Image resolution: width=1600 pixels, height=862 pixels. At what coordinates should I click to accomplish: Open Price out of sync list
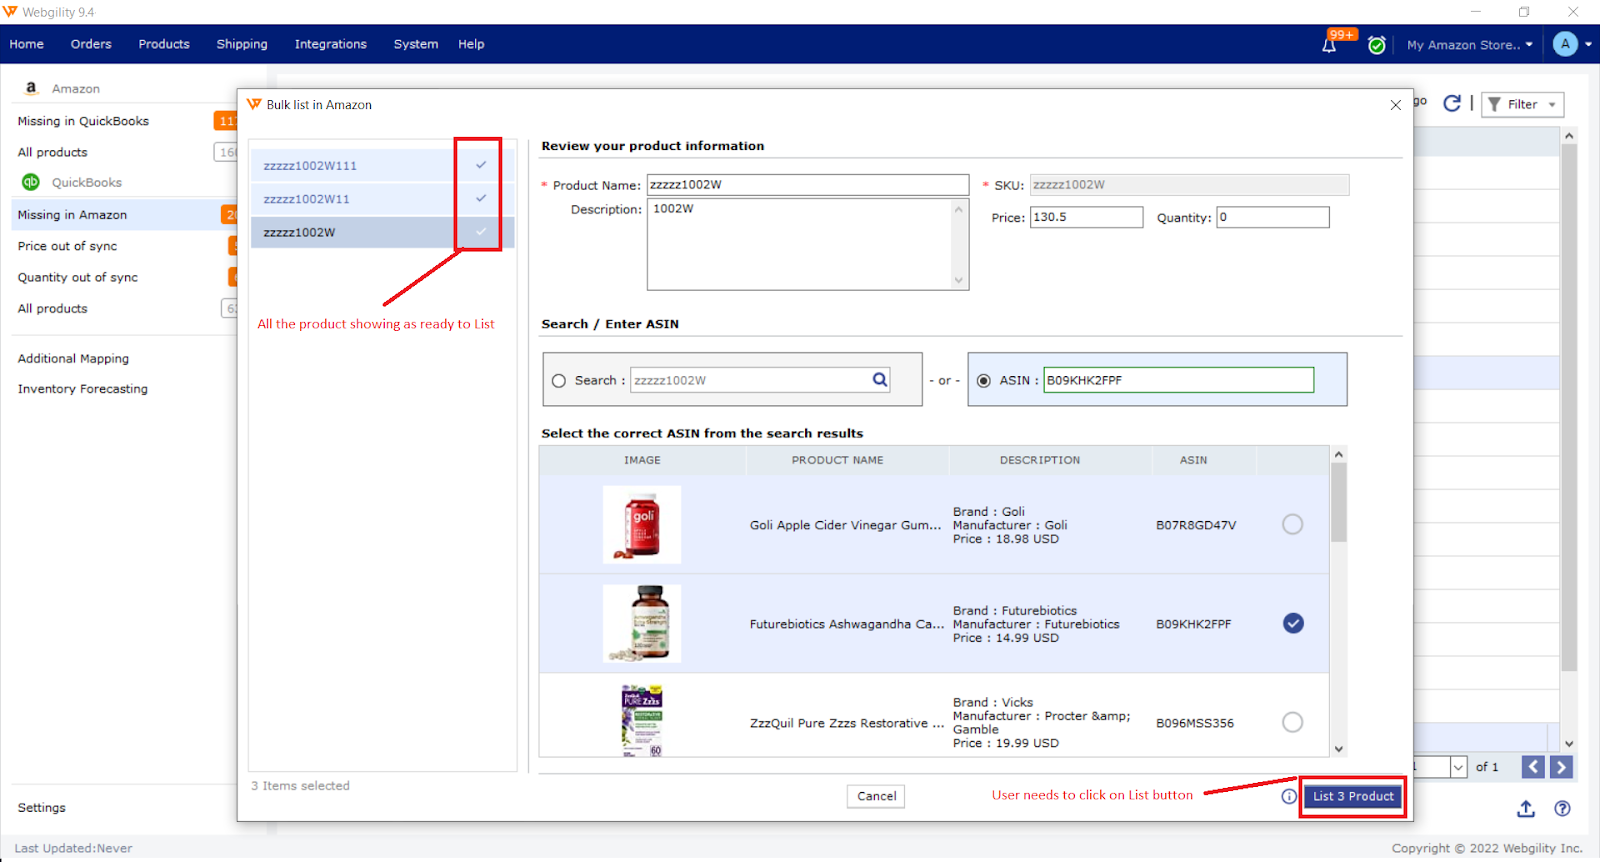point(67,246)
